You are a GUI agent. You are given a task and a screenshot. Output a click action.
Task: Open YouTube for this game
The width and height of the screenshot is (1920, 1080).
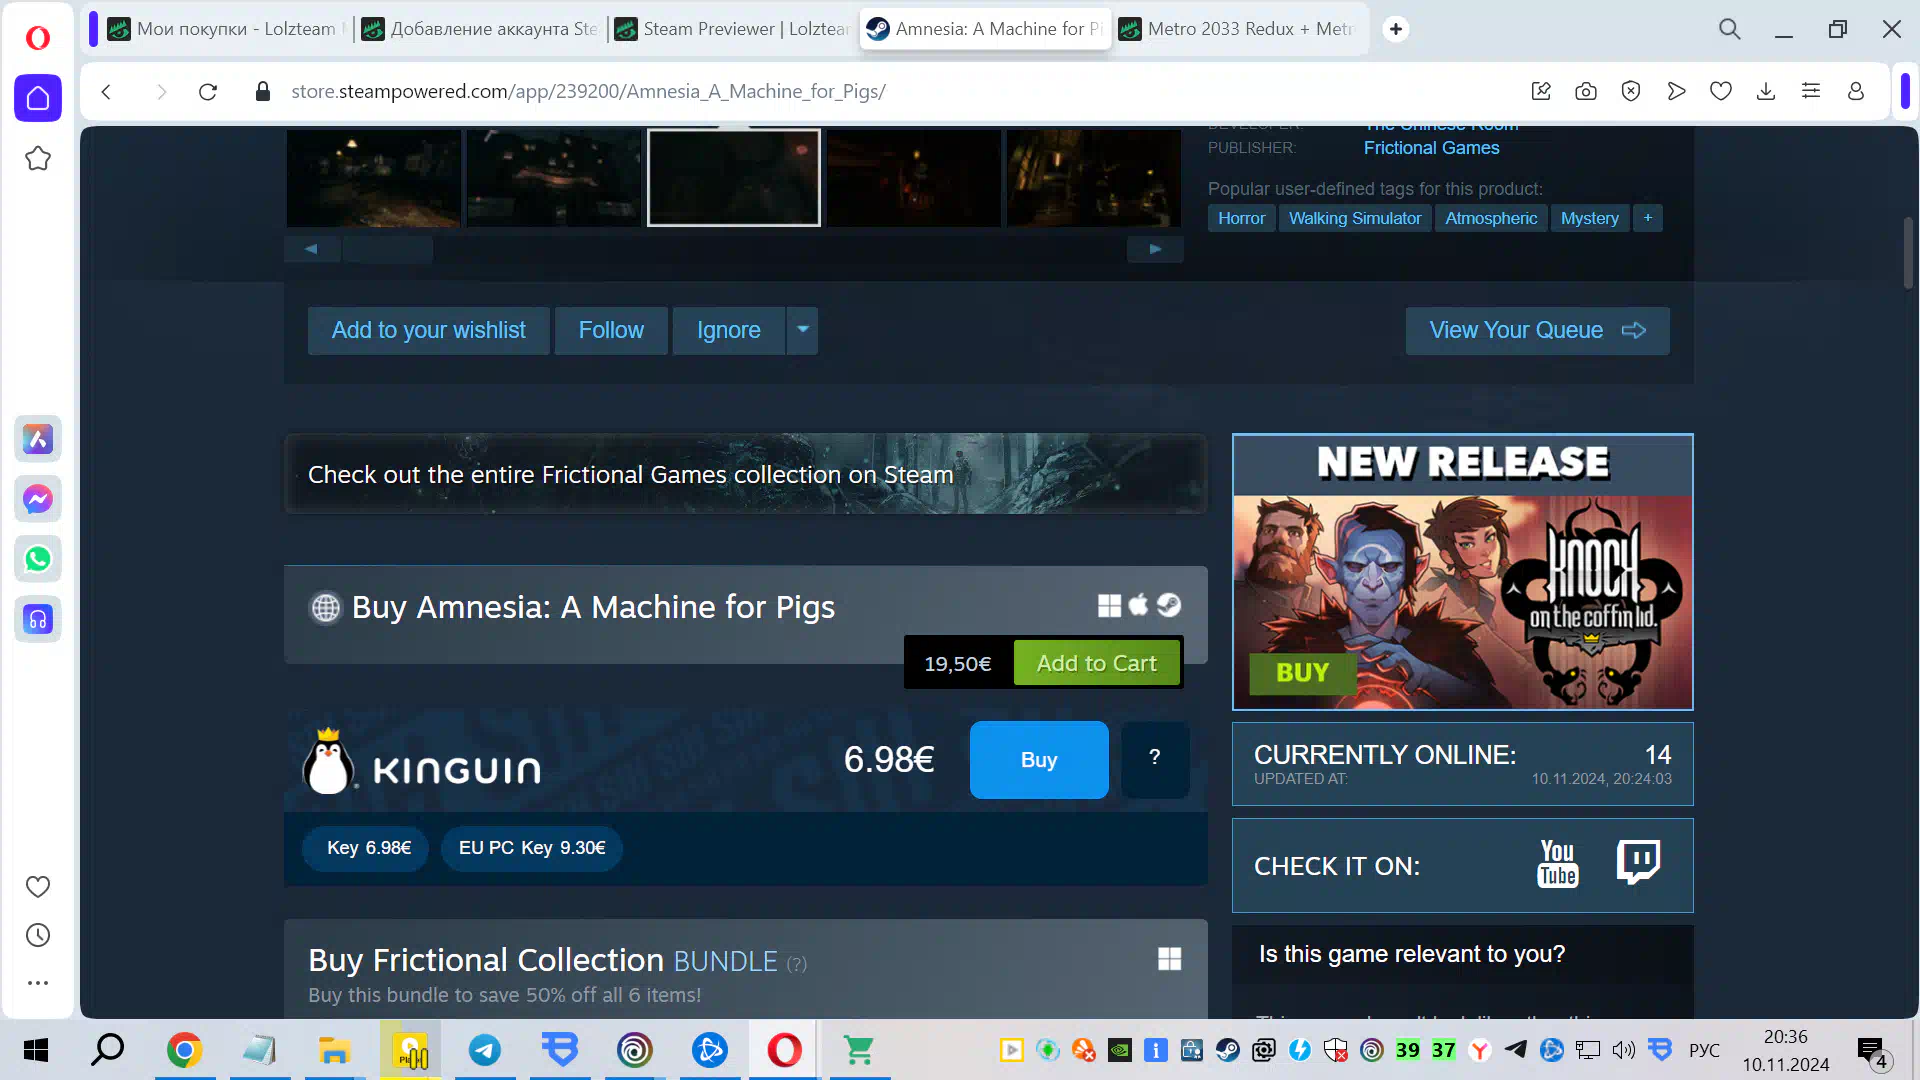1557,864
